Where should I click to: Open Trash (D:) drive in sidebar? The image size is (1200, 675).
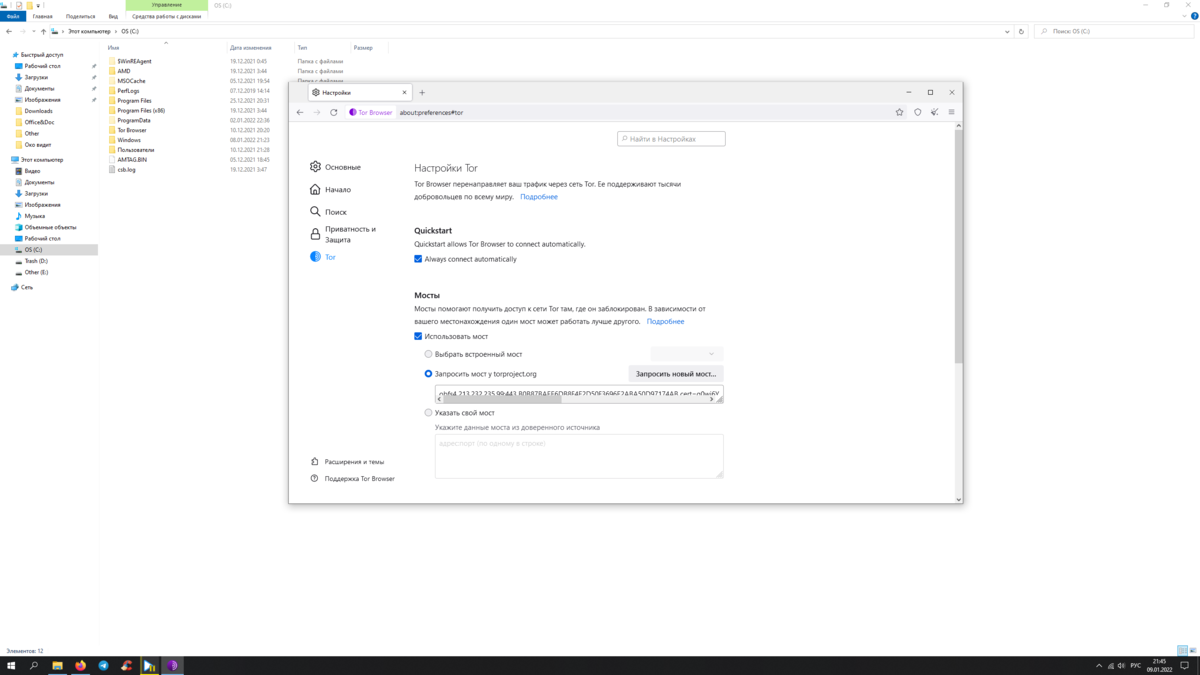click(36, 261)
